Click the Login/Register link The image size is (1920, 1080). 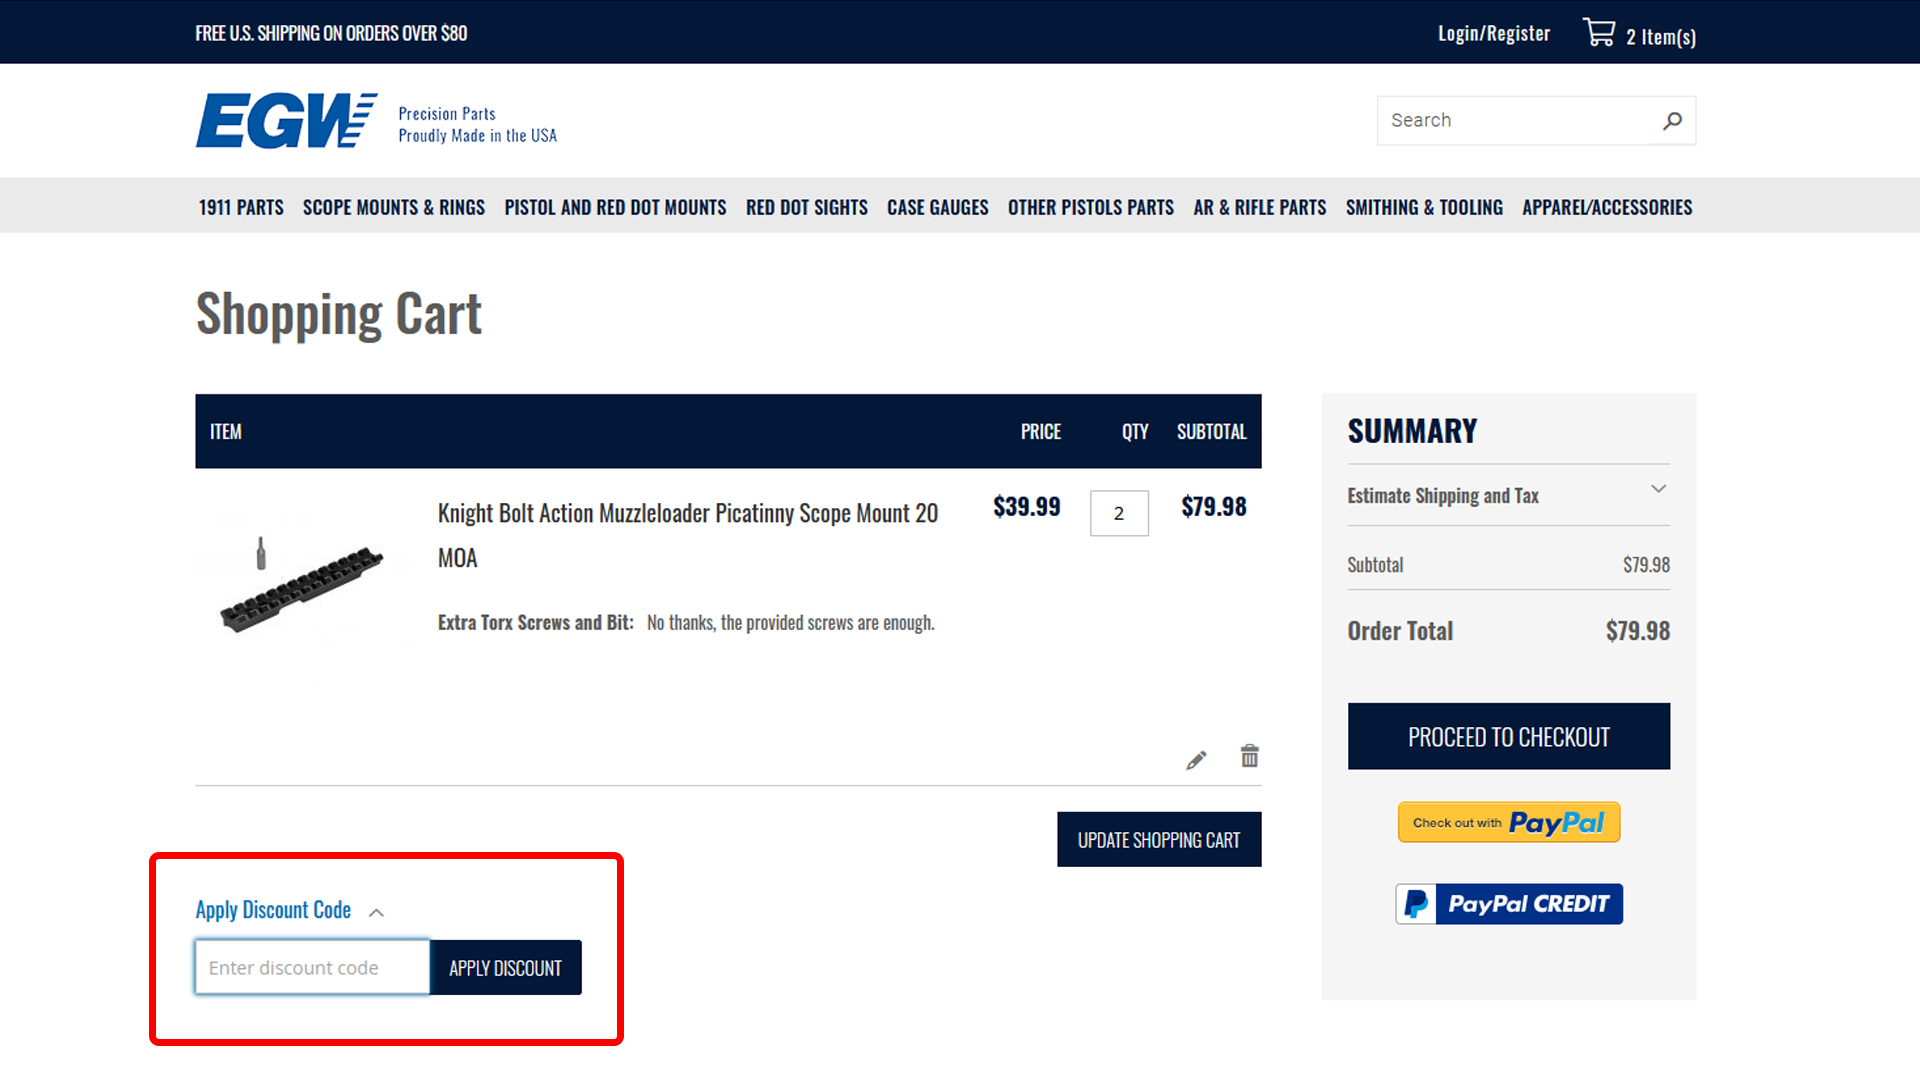(1493, 33)
